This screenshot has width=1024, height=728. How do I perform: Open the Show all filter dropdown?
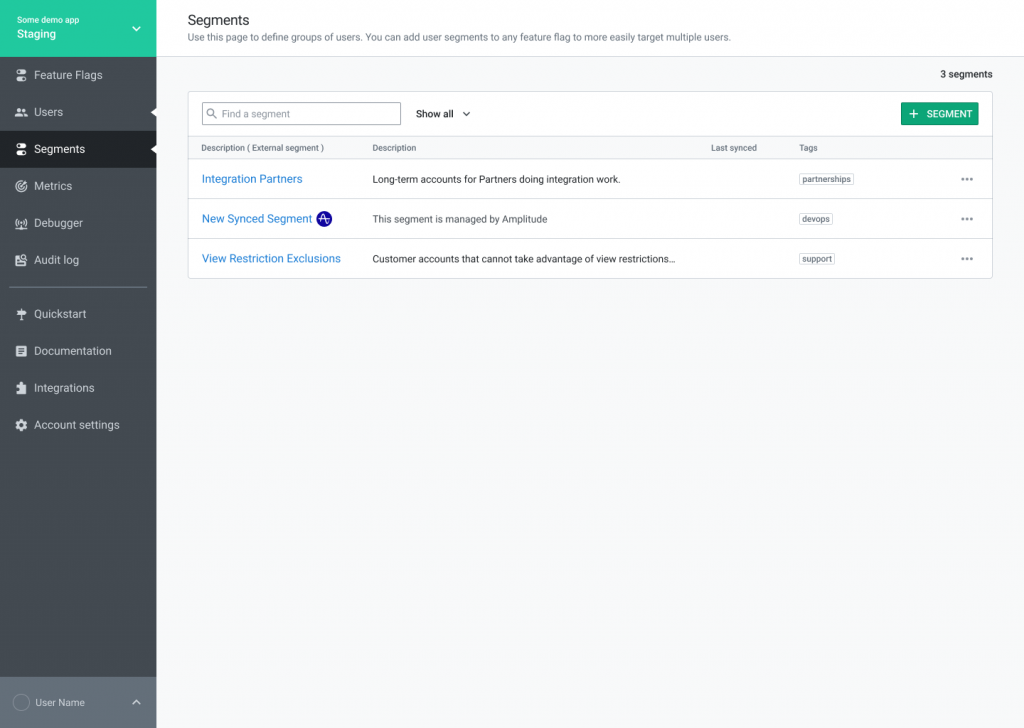pos(441,113)
